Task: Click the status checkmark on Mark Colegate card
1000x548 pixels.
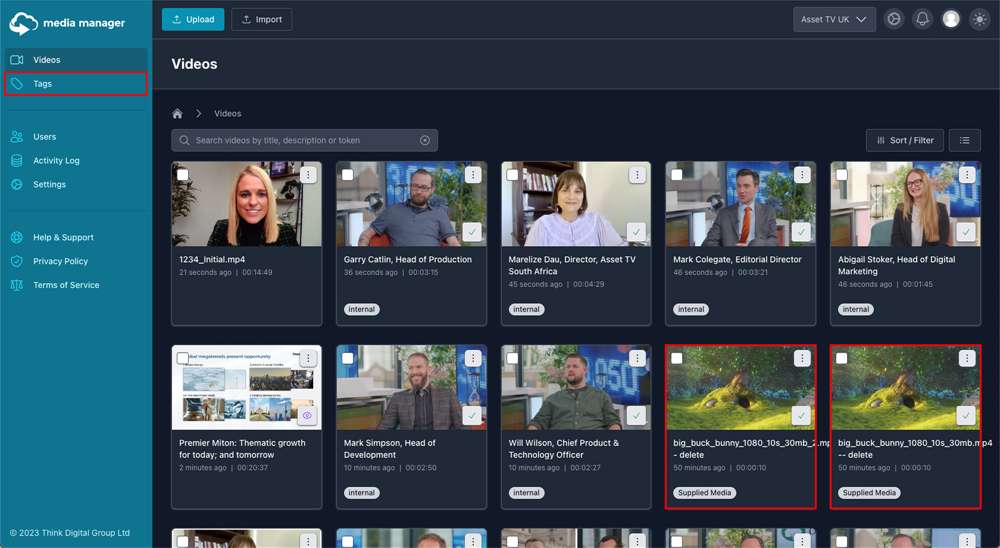Action: [x=801, y=232]
